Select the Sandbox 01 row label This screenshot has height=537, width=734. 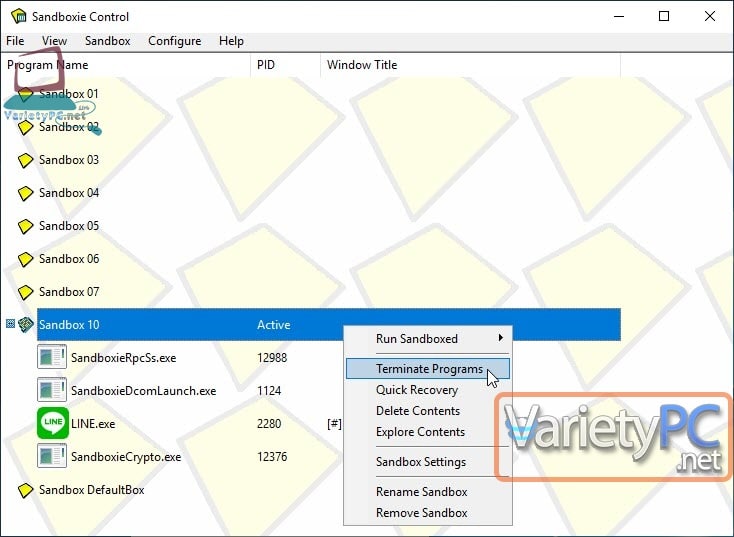pyautogui.click(x=69, y=94)
